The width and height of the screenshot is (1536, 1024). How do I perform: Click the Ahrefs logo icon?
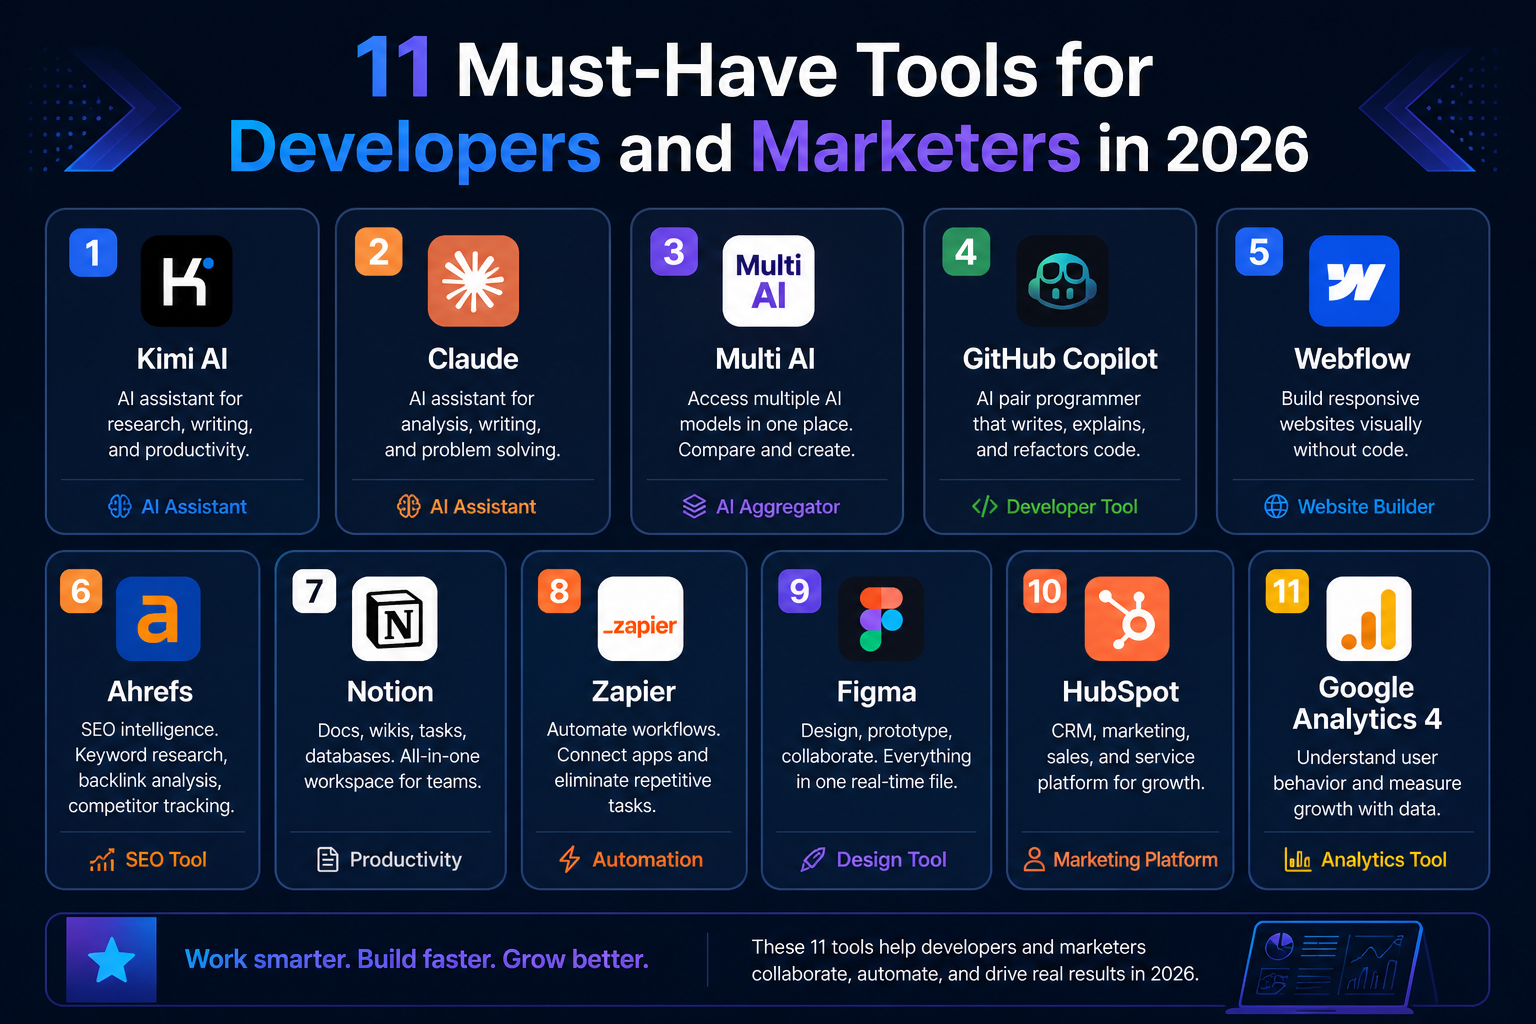(x=158, y=619)
